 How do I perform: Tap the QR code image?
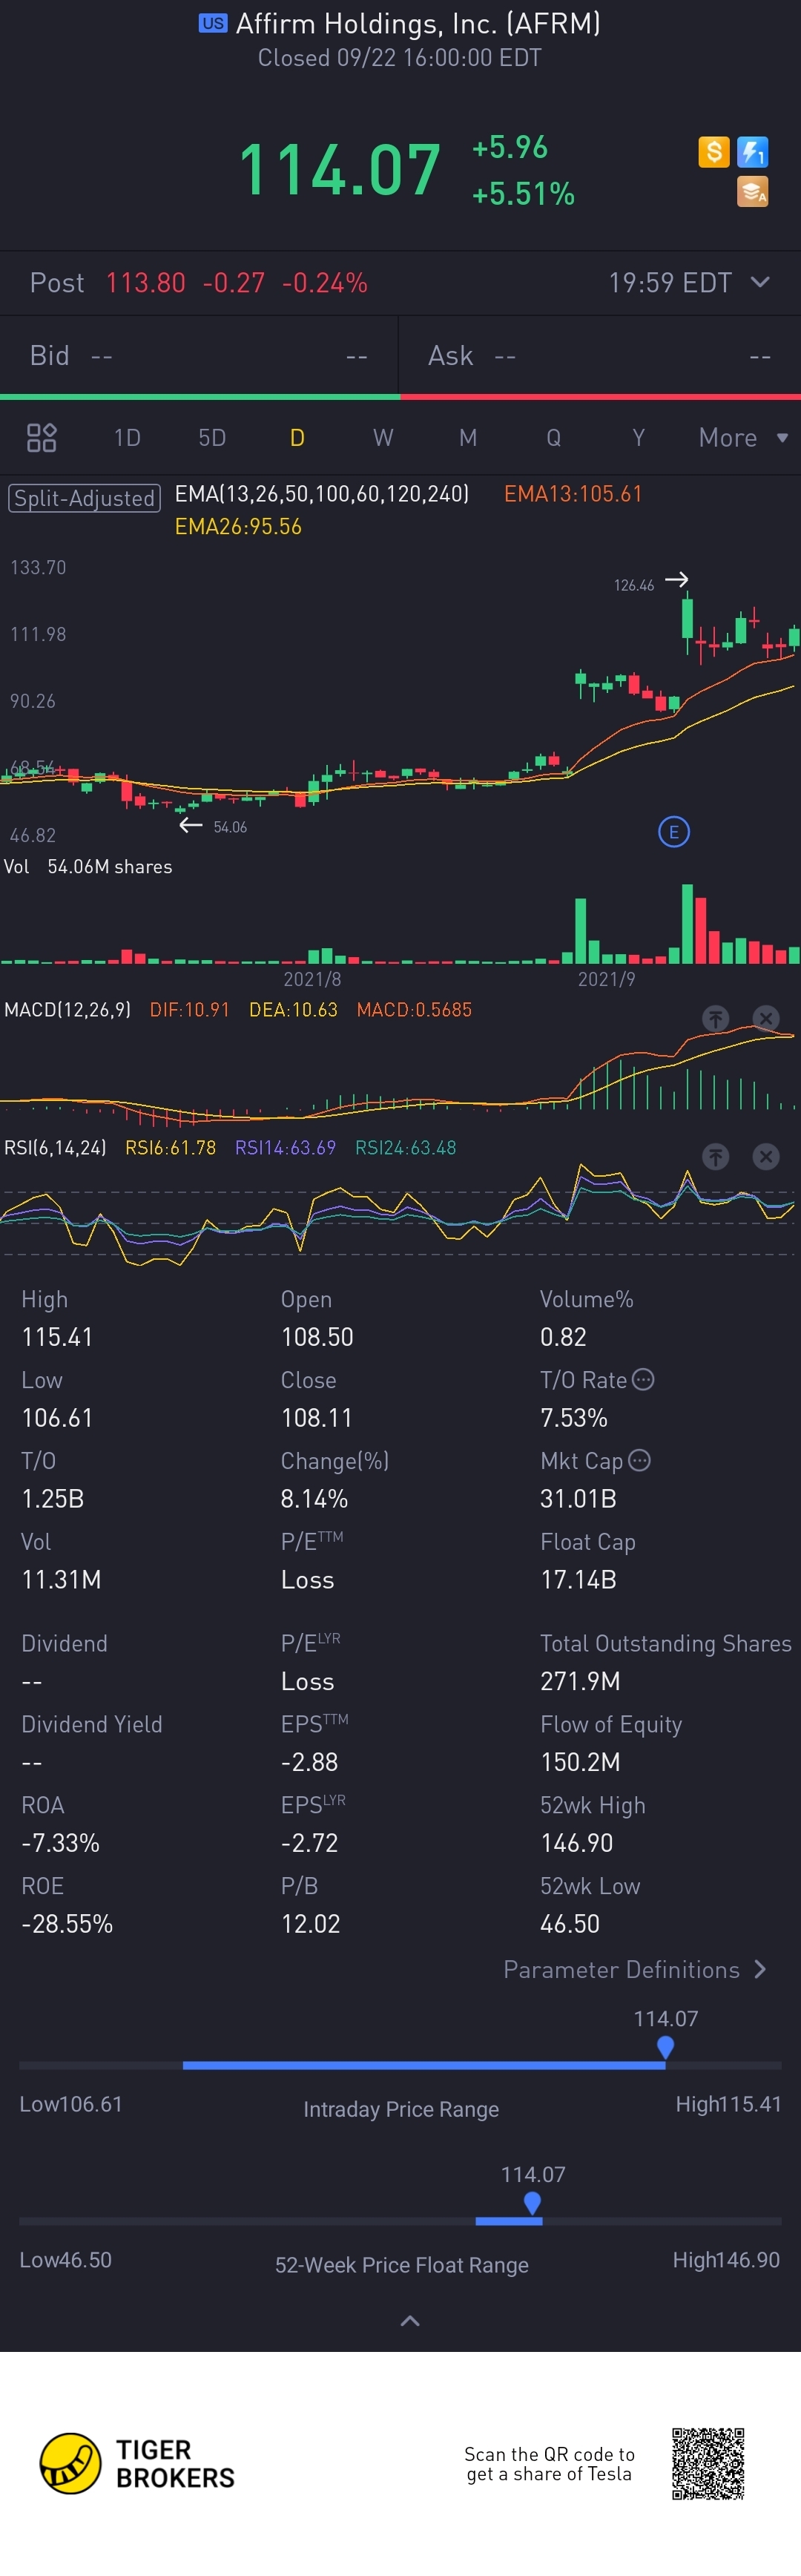pos(708,2463)
